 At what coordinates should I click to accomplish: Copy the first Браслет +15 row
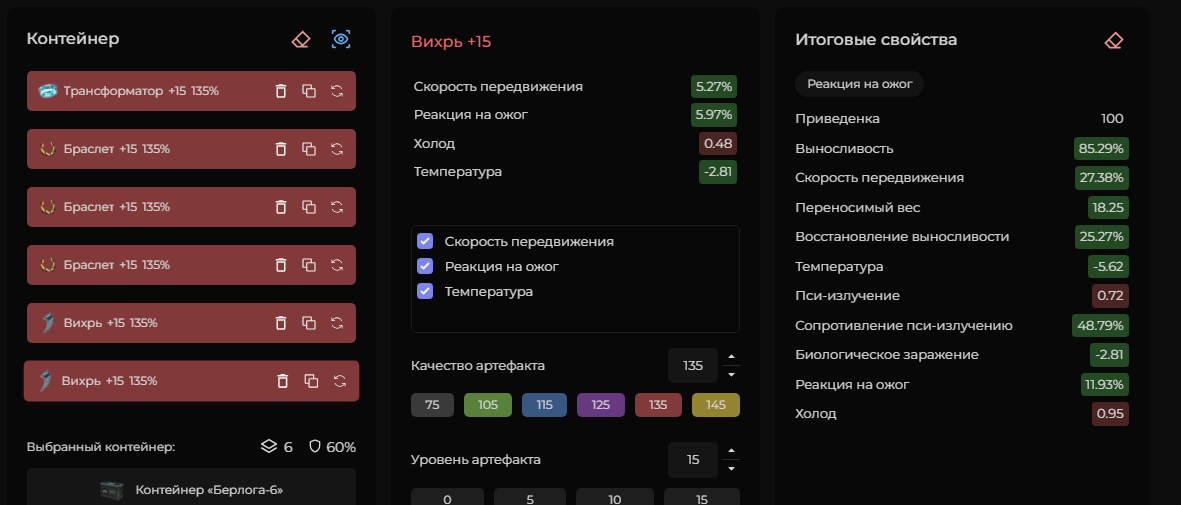[309, 149]
